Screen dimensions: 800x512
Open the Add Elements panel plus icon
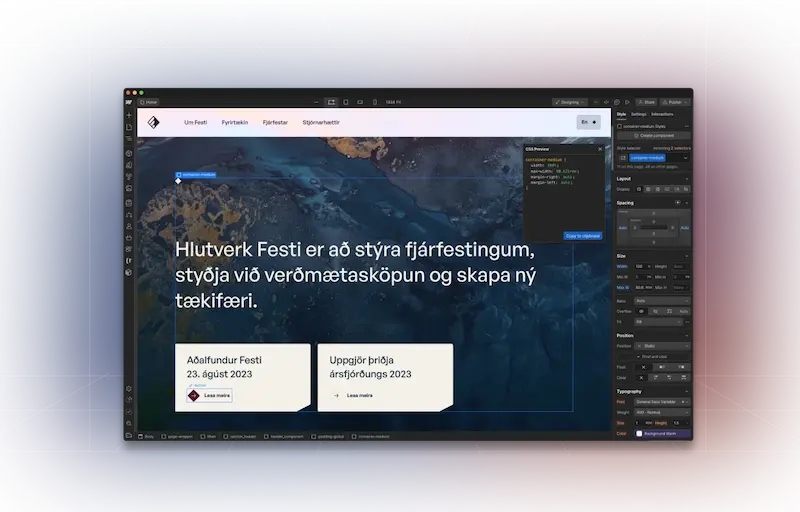(x=129, y=115)
